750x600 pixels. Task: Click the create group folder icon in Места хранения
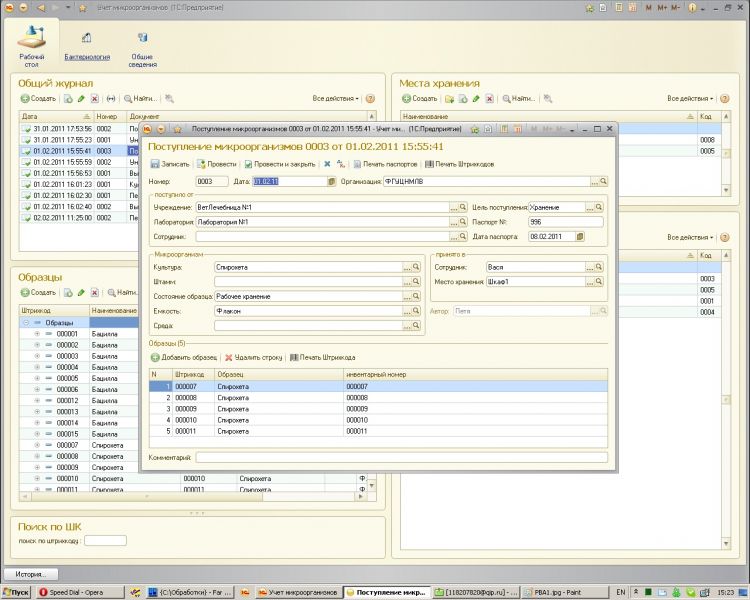coord(448,99)
